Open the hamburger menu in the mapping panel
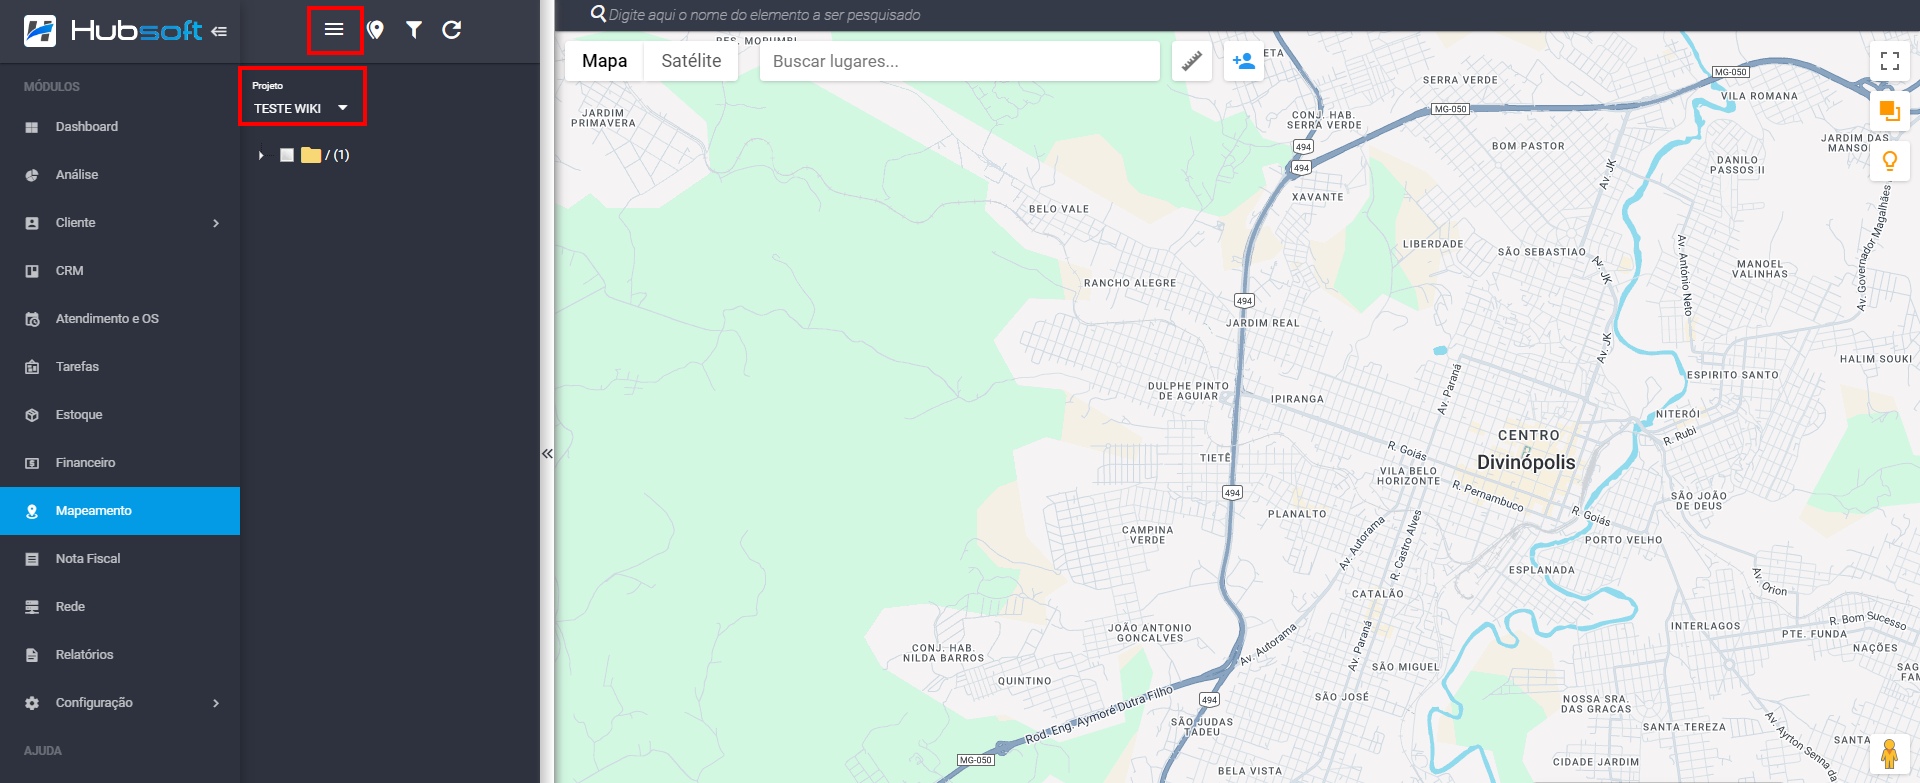Image resolution: width=1920 pixels, height=783 pixels. pyautogui.click(x=334, y=30)
